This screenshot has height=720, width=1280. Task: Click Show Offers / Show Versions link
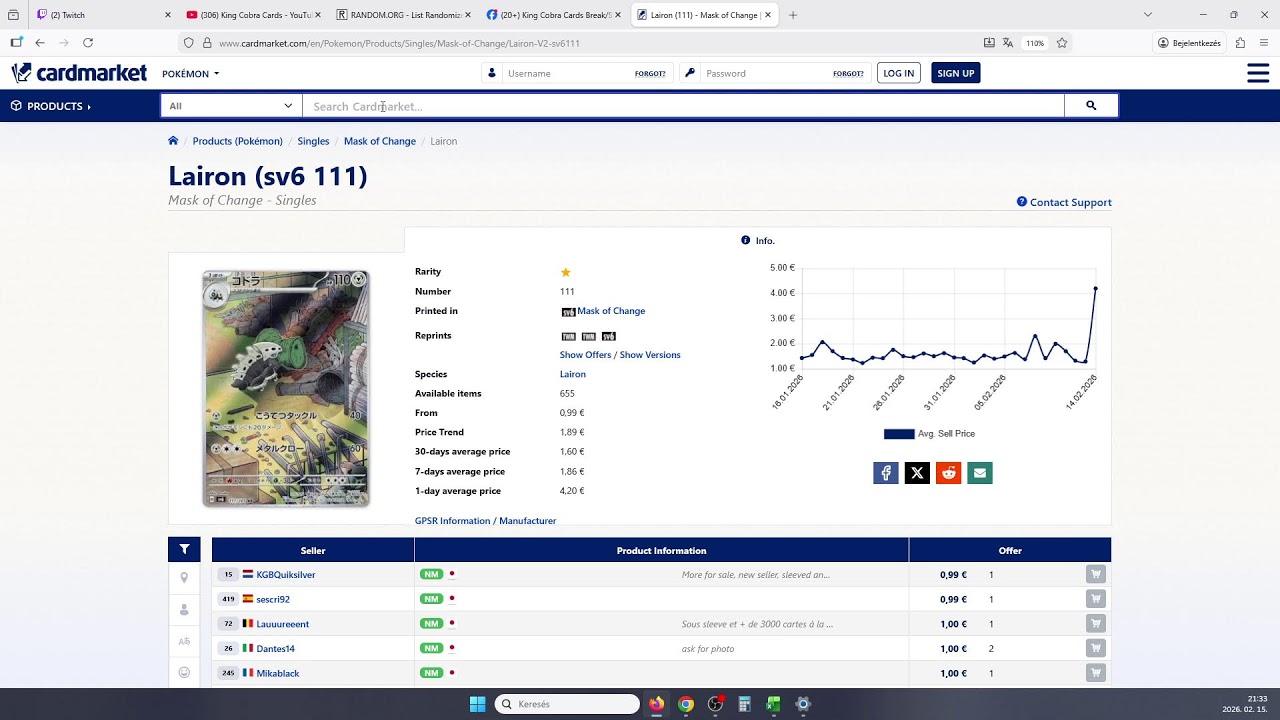[620, 355]
